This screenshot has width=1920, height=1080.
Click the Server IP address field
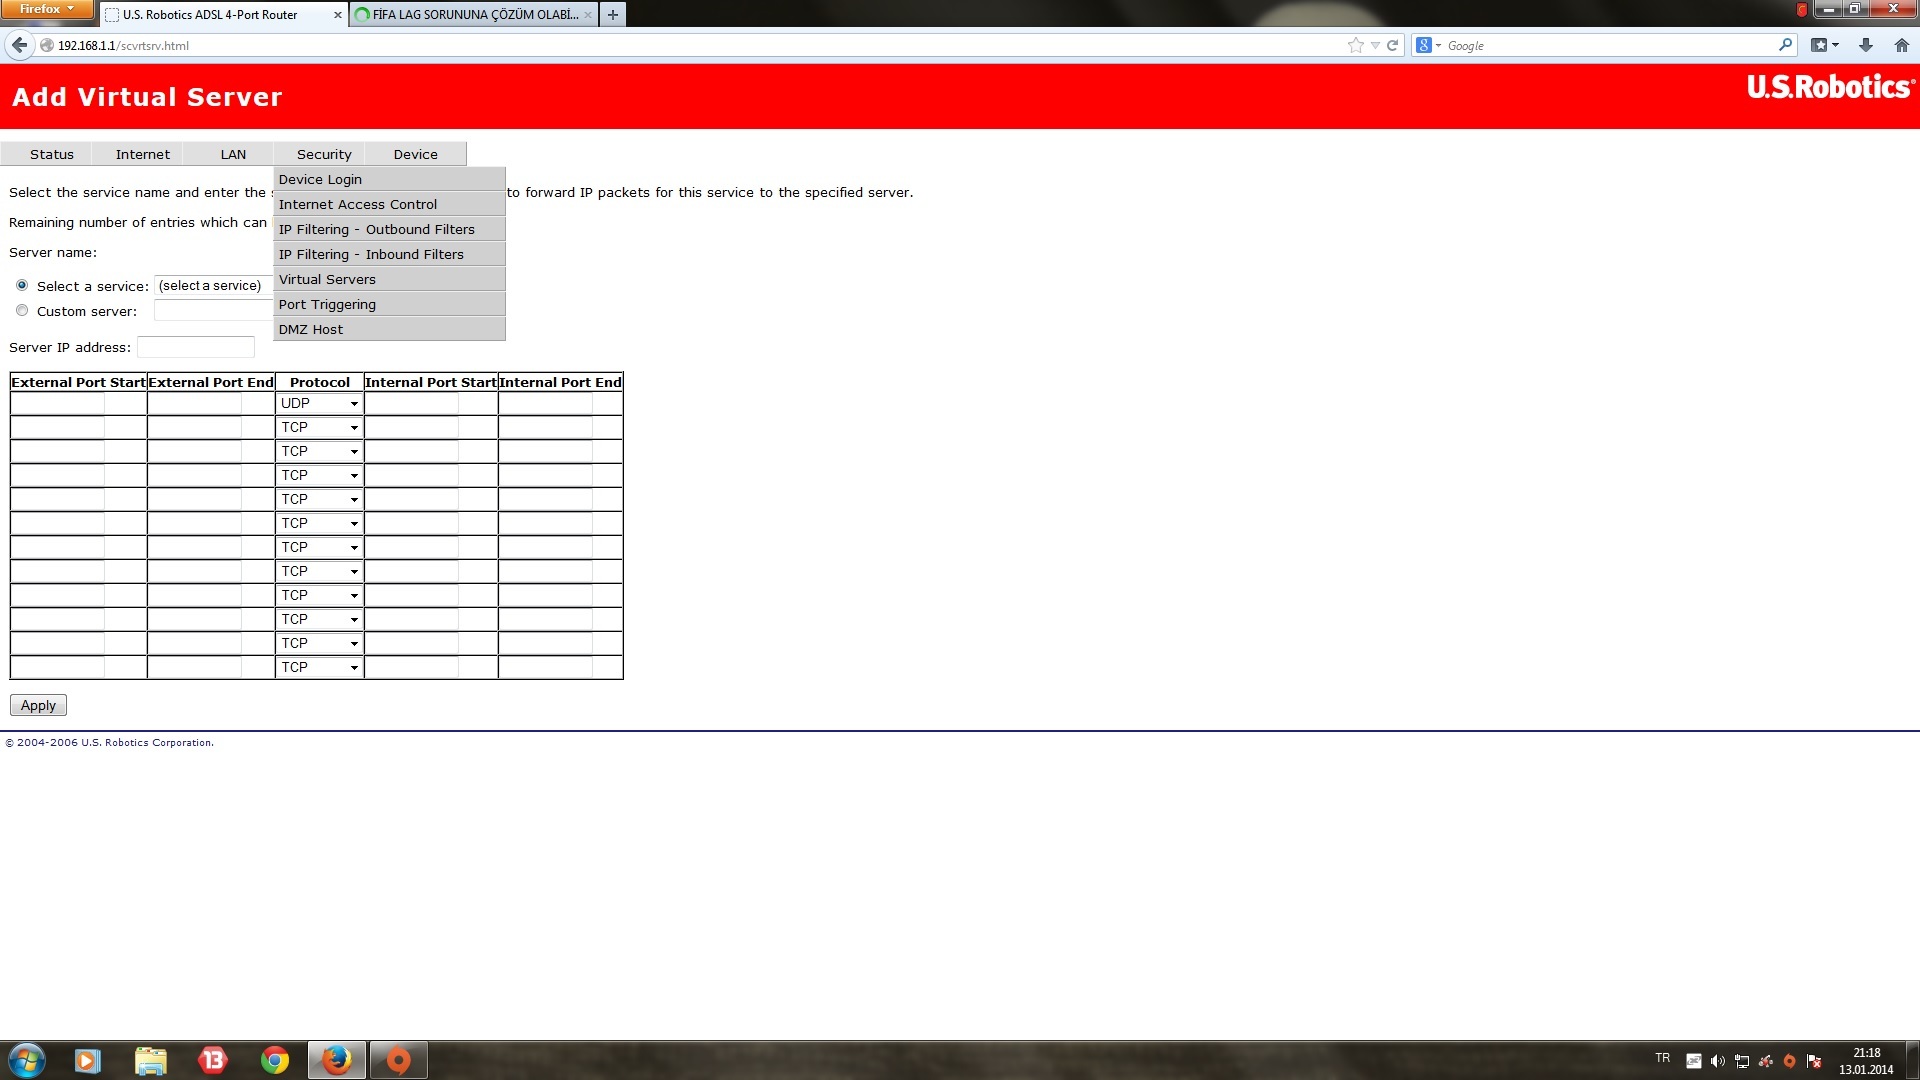(x=196, y=347)
